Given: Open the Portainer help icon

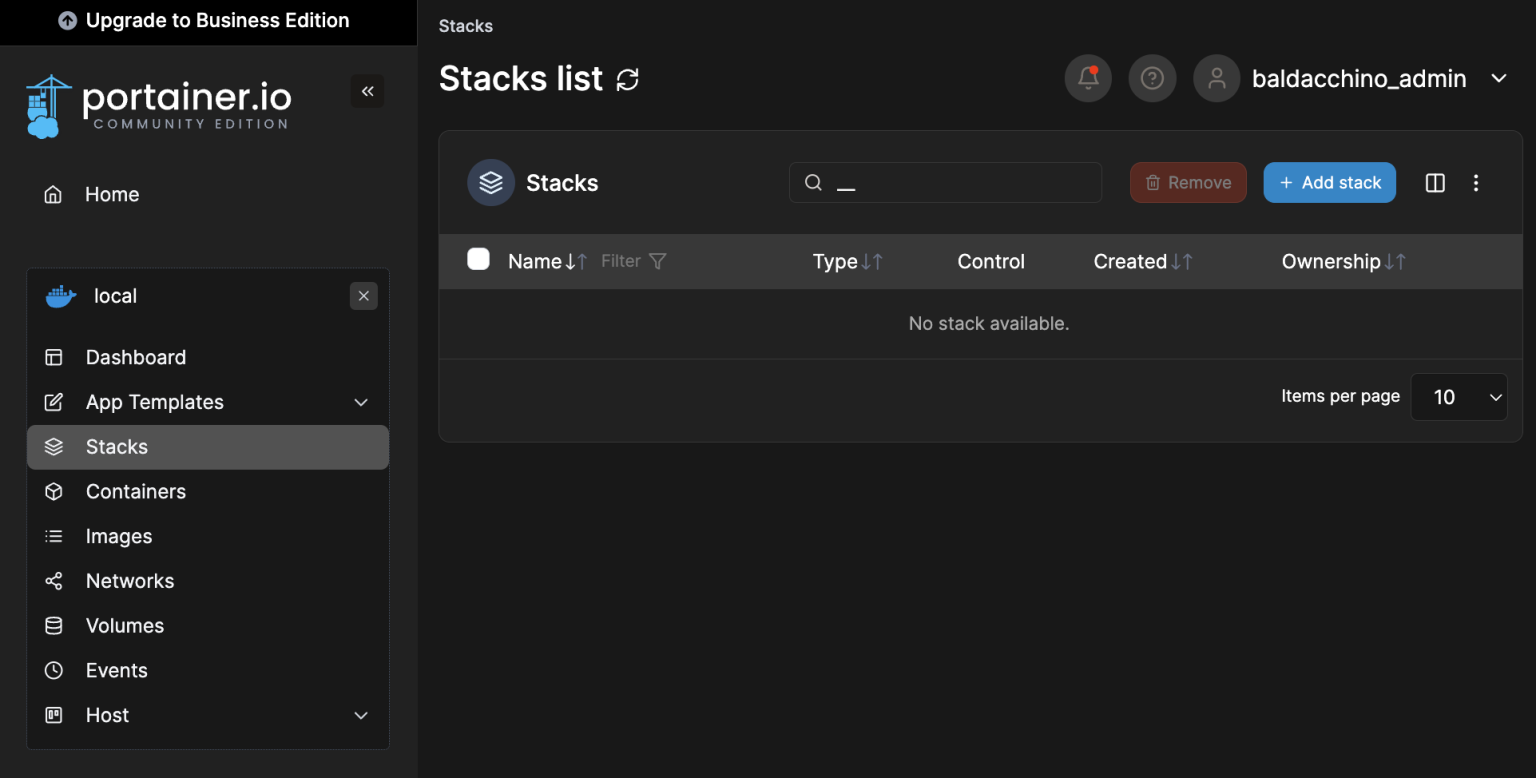Looking at the screenshot, I should pyautogui.click(x=1152, y=78).
